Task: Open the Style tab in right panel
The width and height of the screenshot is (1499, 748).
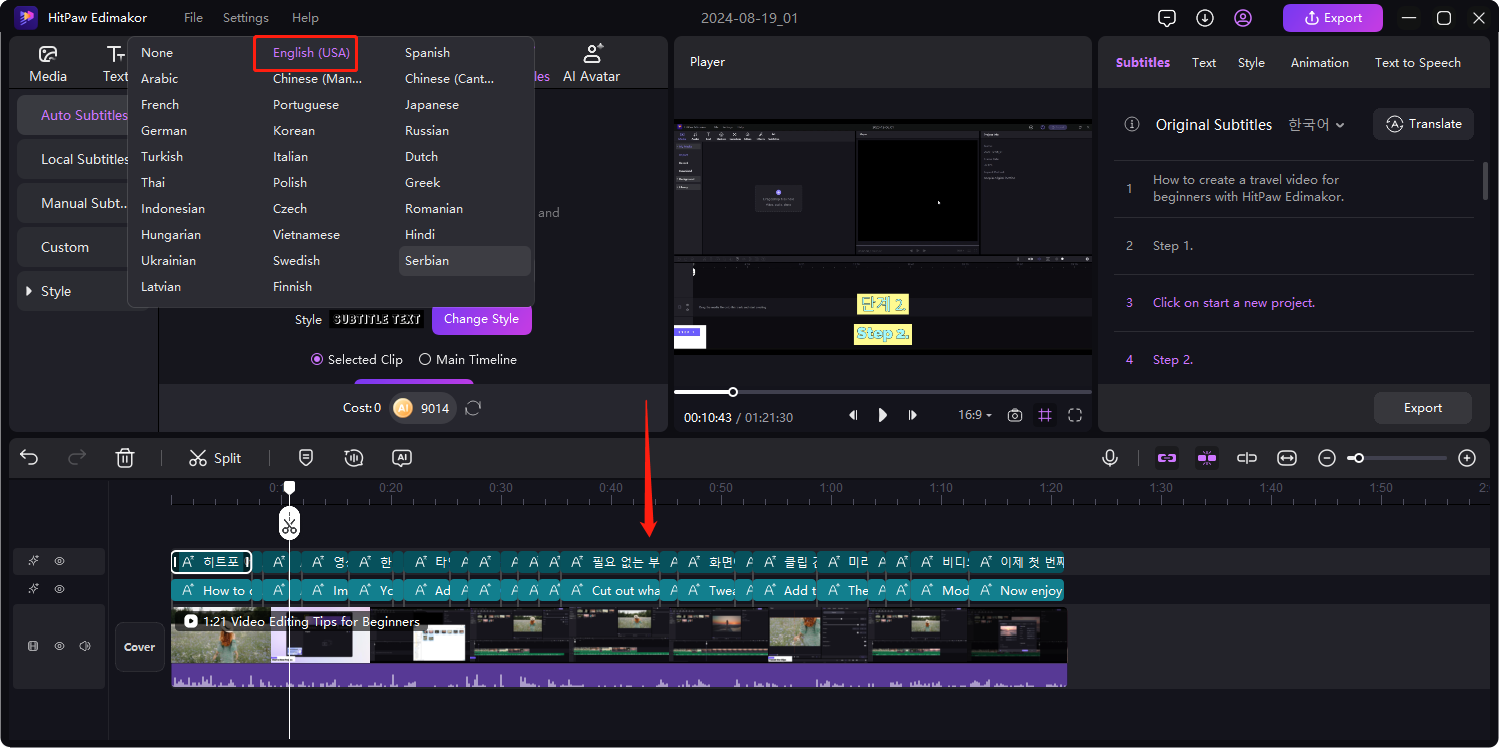Action: (1251, 62)
